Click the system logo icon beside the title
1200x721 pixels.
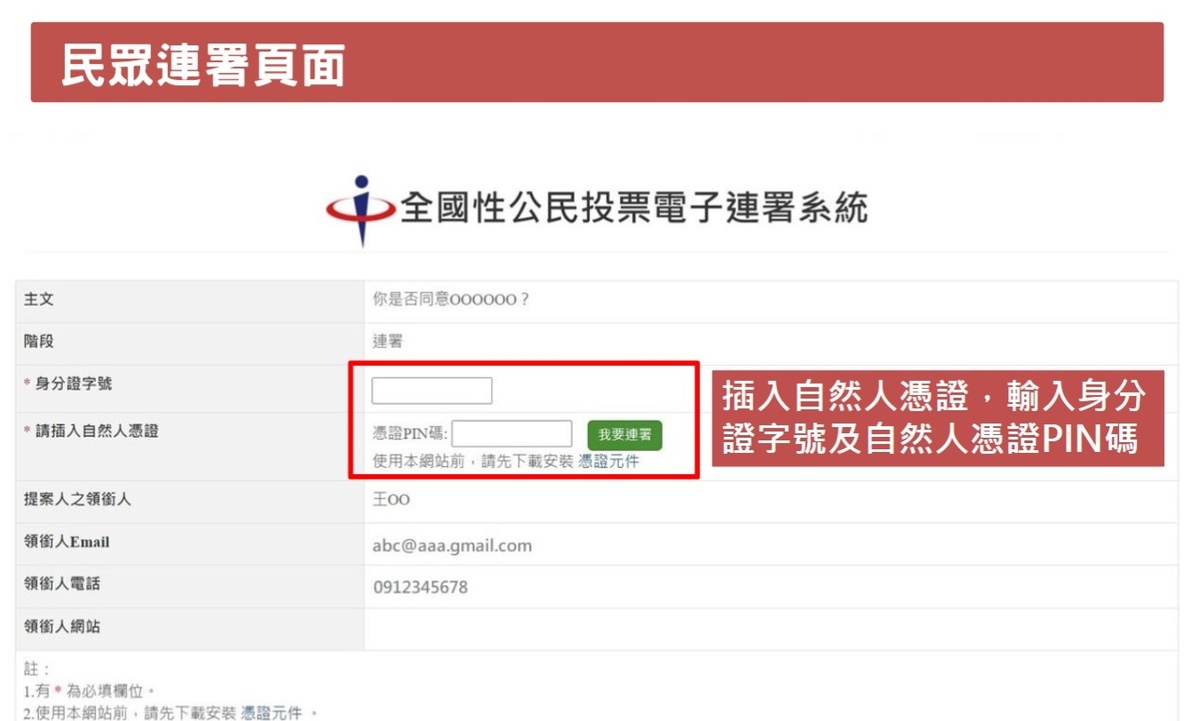click(x=361, y=211)
